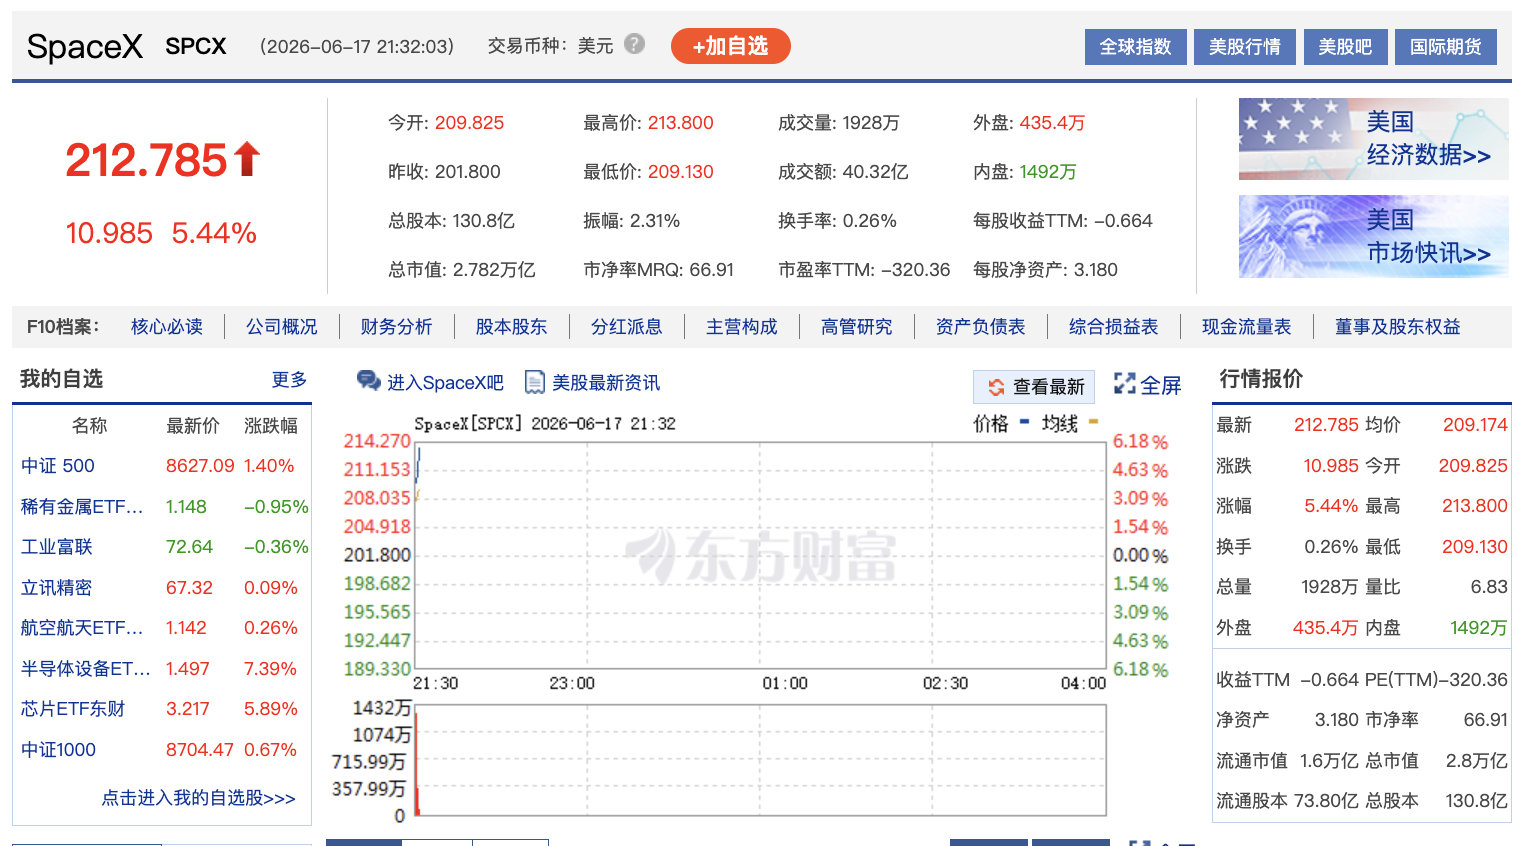Open the 航空航天ETF watchlist entry

coord(82,628)
